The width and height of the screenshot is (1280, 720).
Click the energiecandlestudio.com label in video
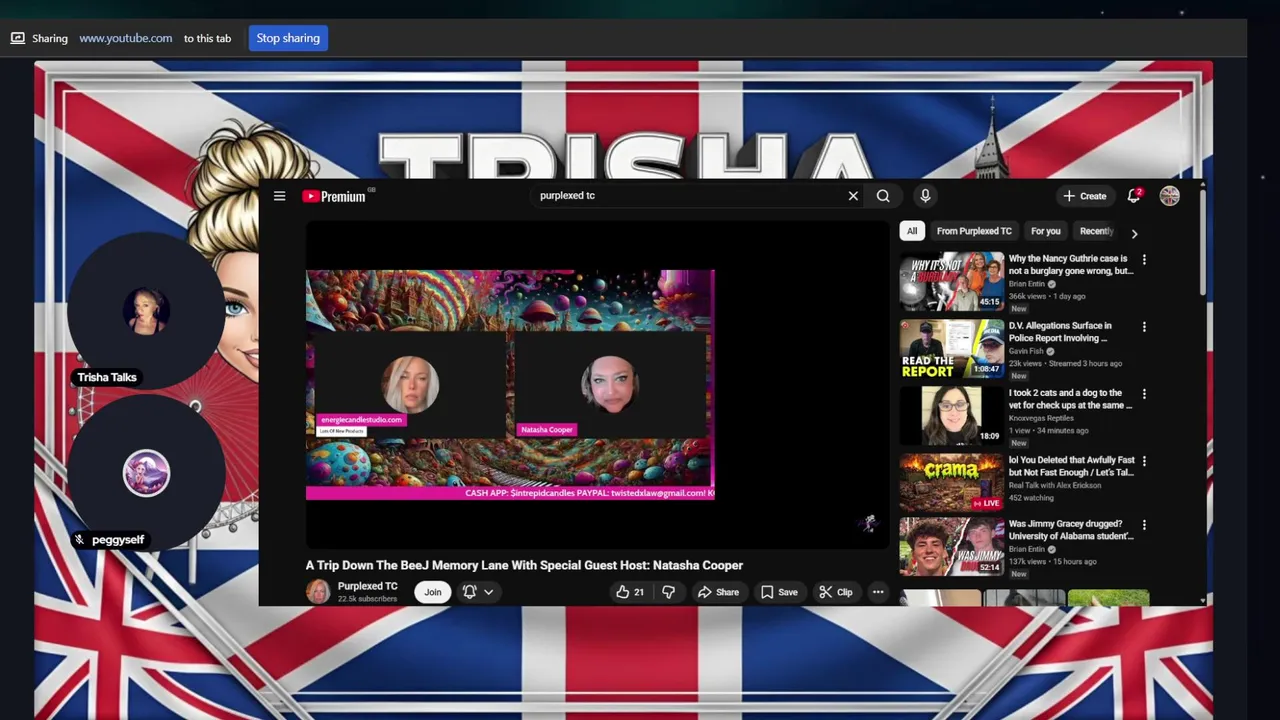pos(361,420)
